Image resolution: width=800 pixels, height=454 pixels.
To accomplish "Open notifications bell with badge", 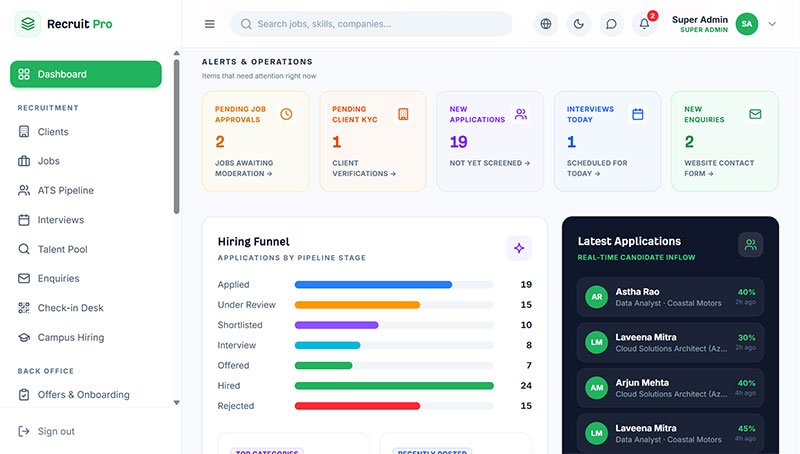I will click(x=644, y=24).
